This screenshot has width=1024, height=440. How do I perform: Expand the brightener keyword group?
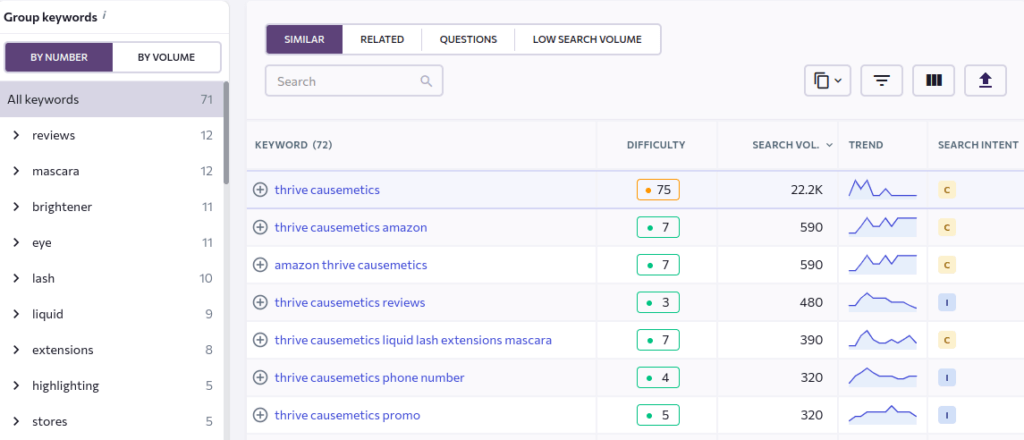point(16,207)
